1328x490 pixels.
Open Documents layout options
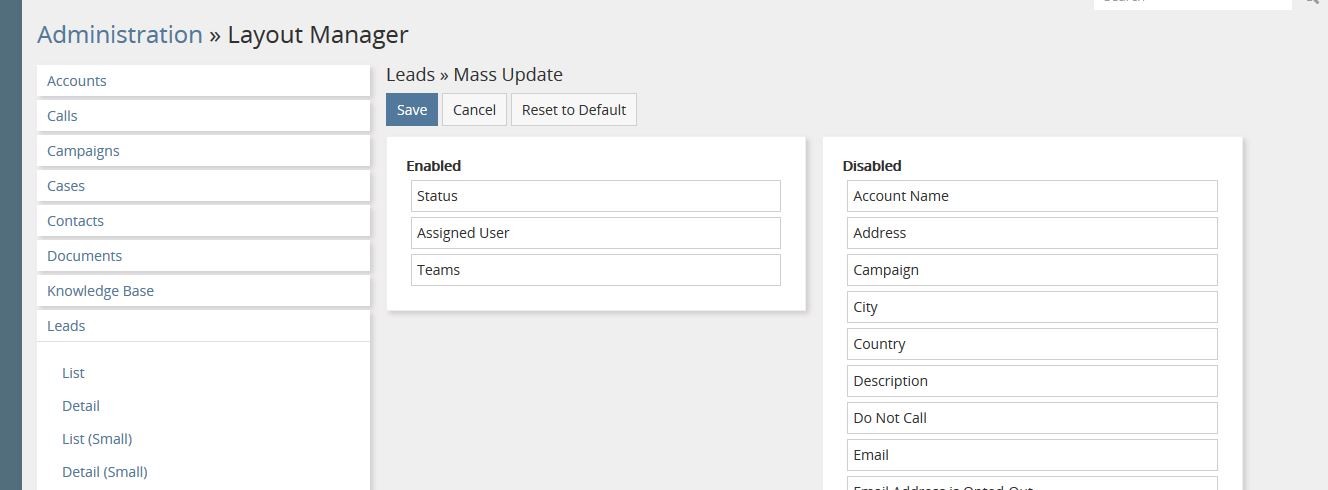[84, 256]
